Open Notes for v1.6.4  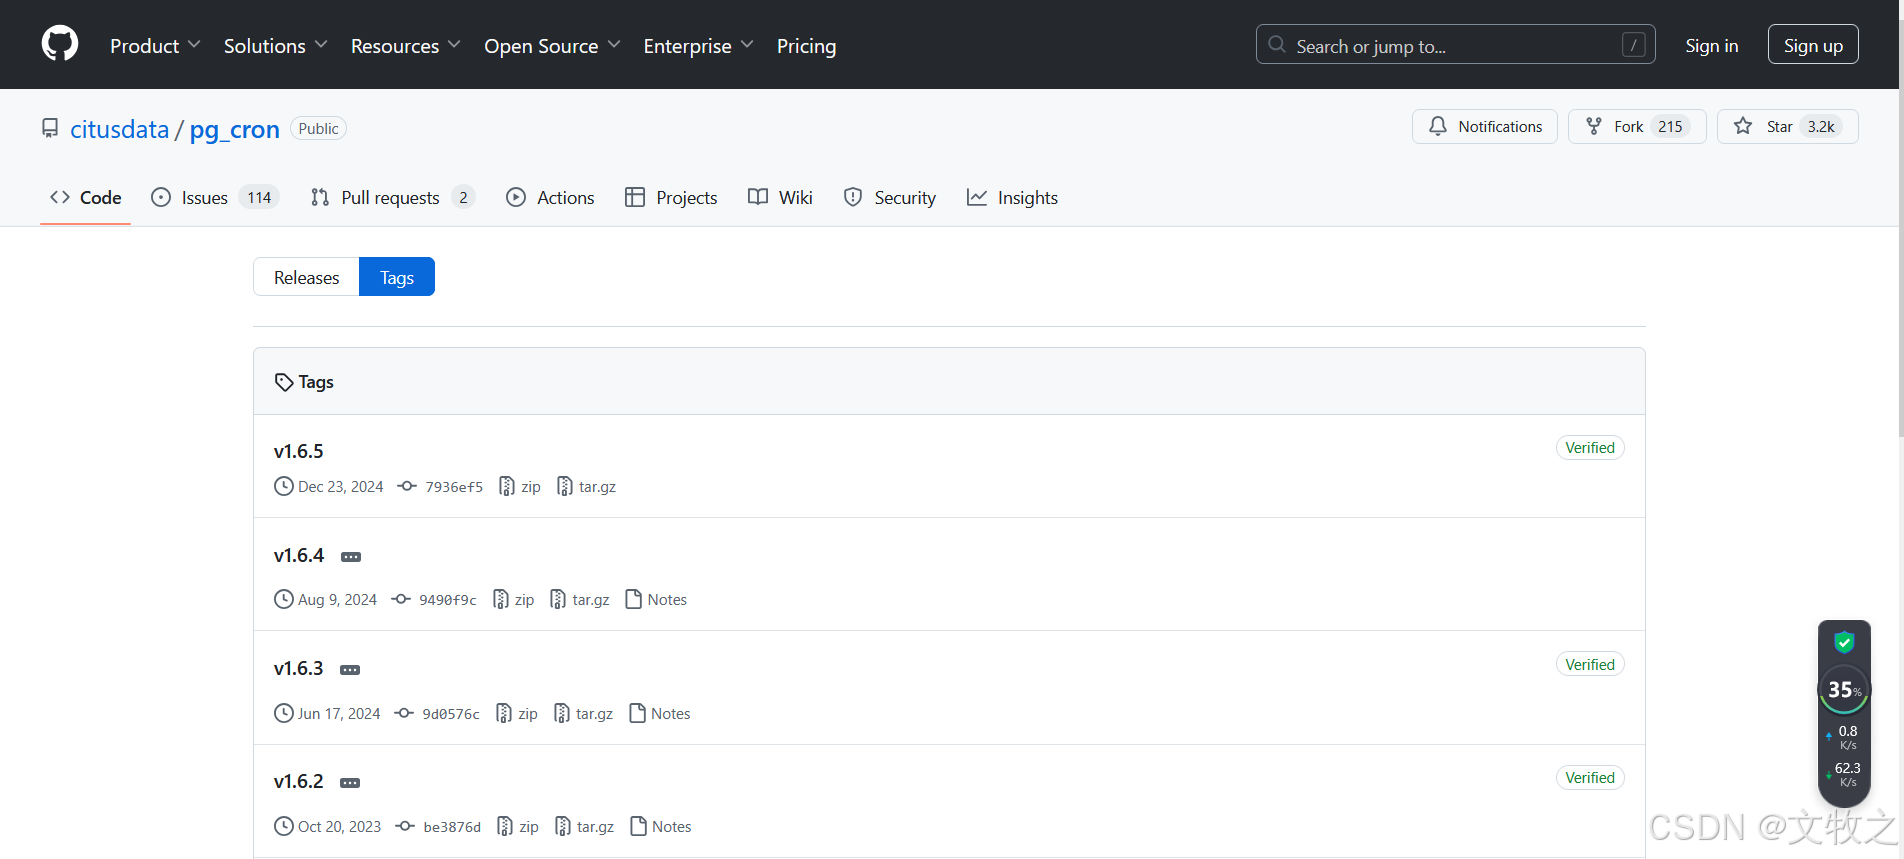[x=656, y=600]
